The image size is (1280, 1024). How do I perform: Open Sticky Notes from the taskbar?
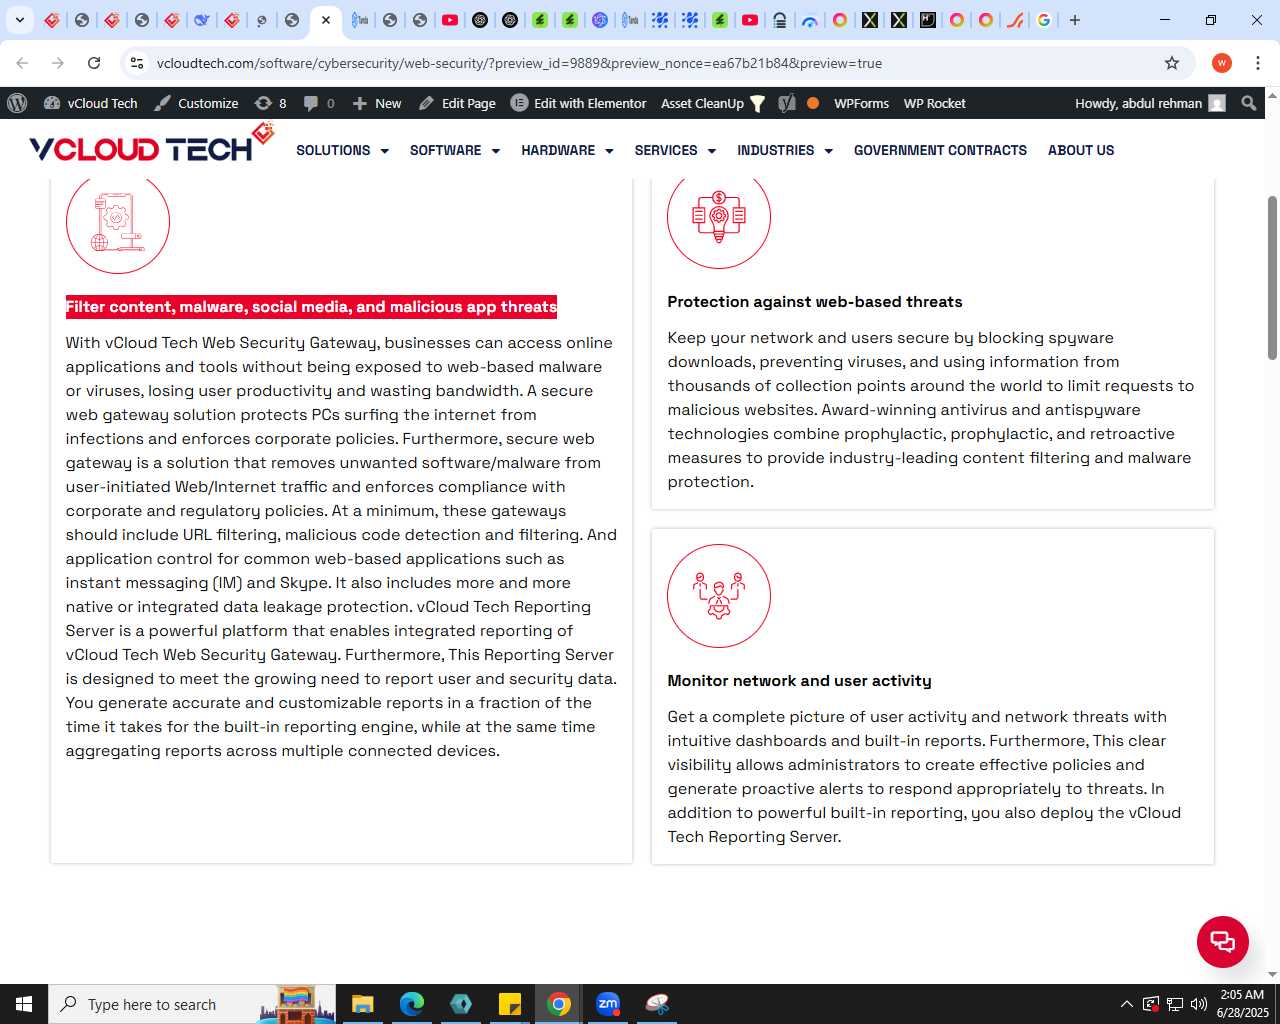coord(510,1004)
